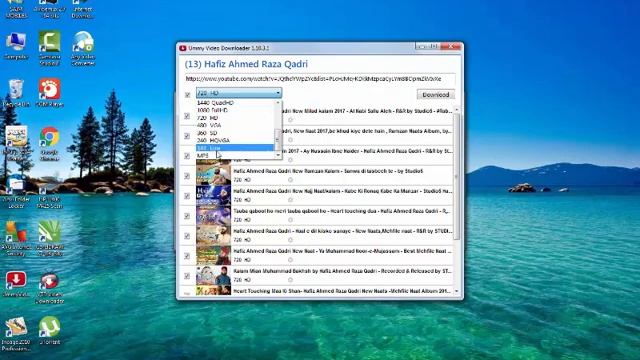
Task: Toggle the select-all checkbox beside the quality dropdown
Action: 187,95
